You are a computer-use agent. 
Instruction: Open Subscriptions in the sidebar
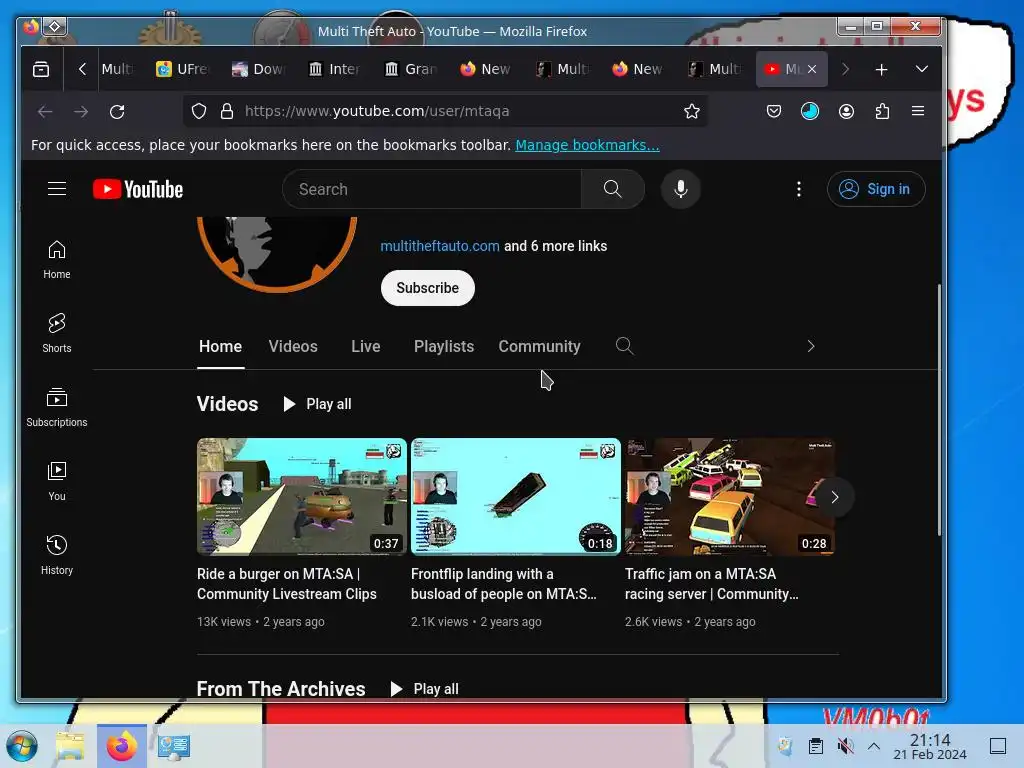pyautogui.click(x=57, y=407)
